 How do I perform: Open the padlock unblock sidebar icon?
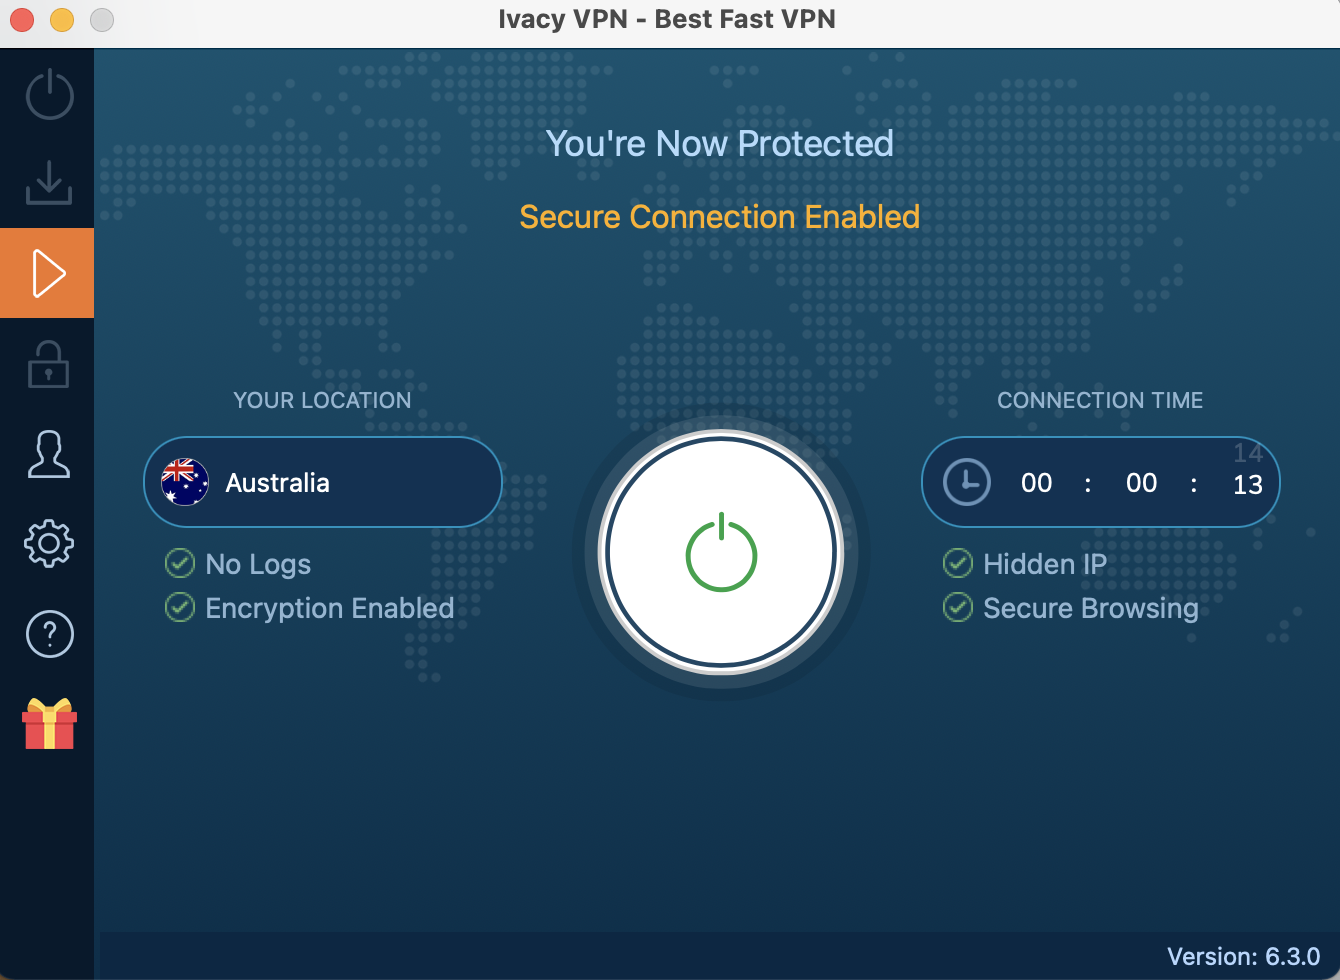pyautogui.click(x=48, y=364)
